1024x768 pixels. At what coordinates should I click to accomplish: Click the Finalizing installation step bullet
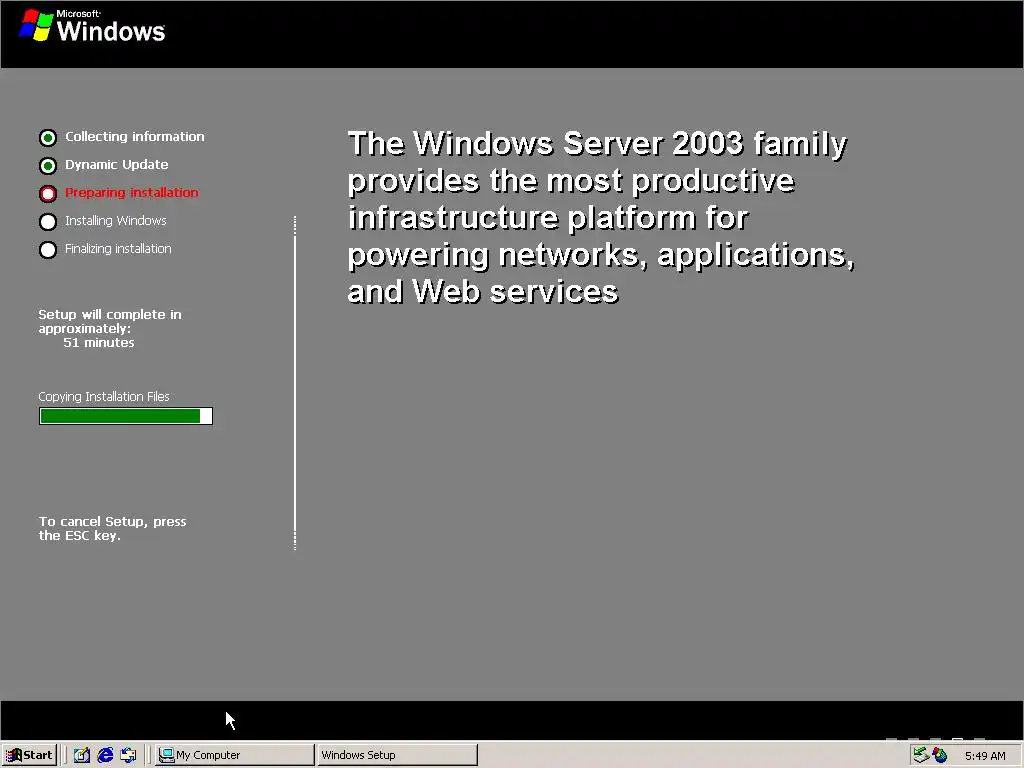pos(48,249)
